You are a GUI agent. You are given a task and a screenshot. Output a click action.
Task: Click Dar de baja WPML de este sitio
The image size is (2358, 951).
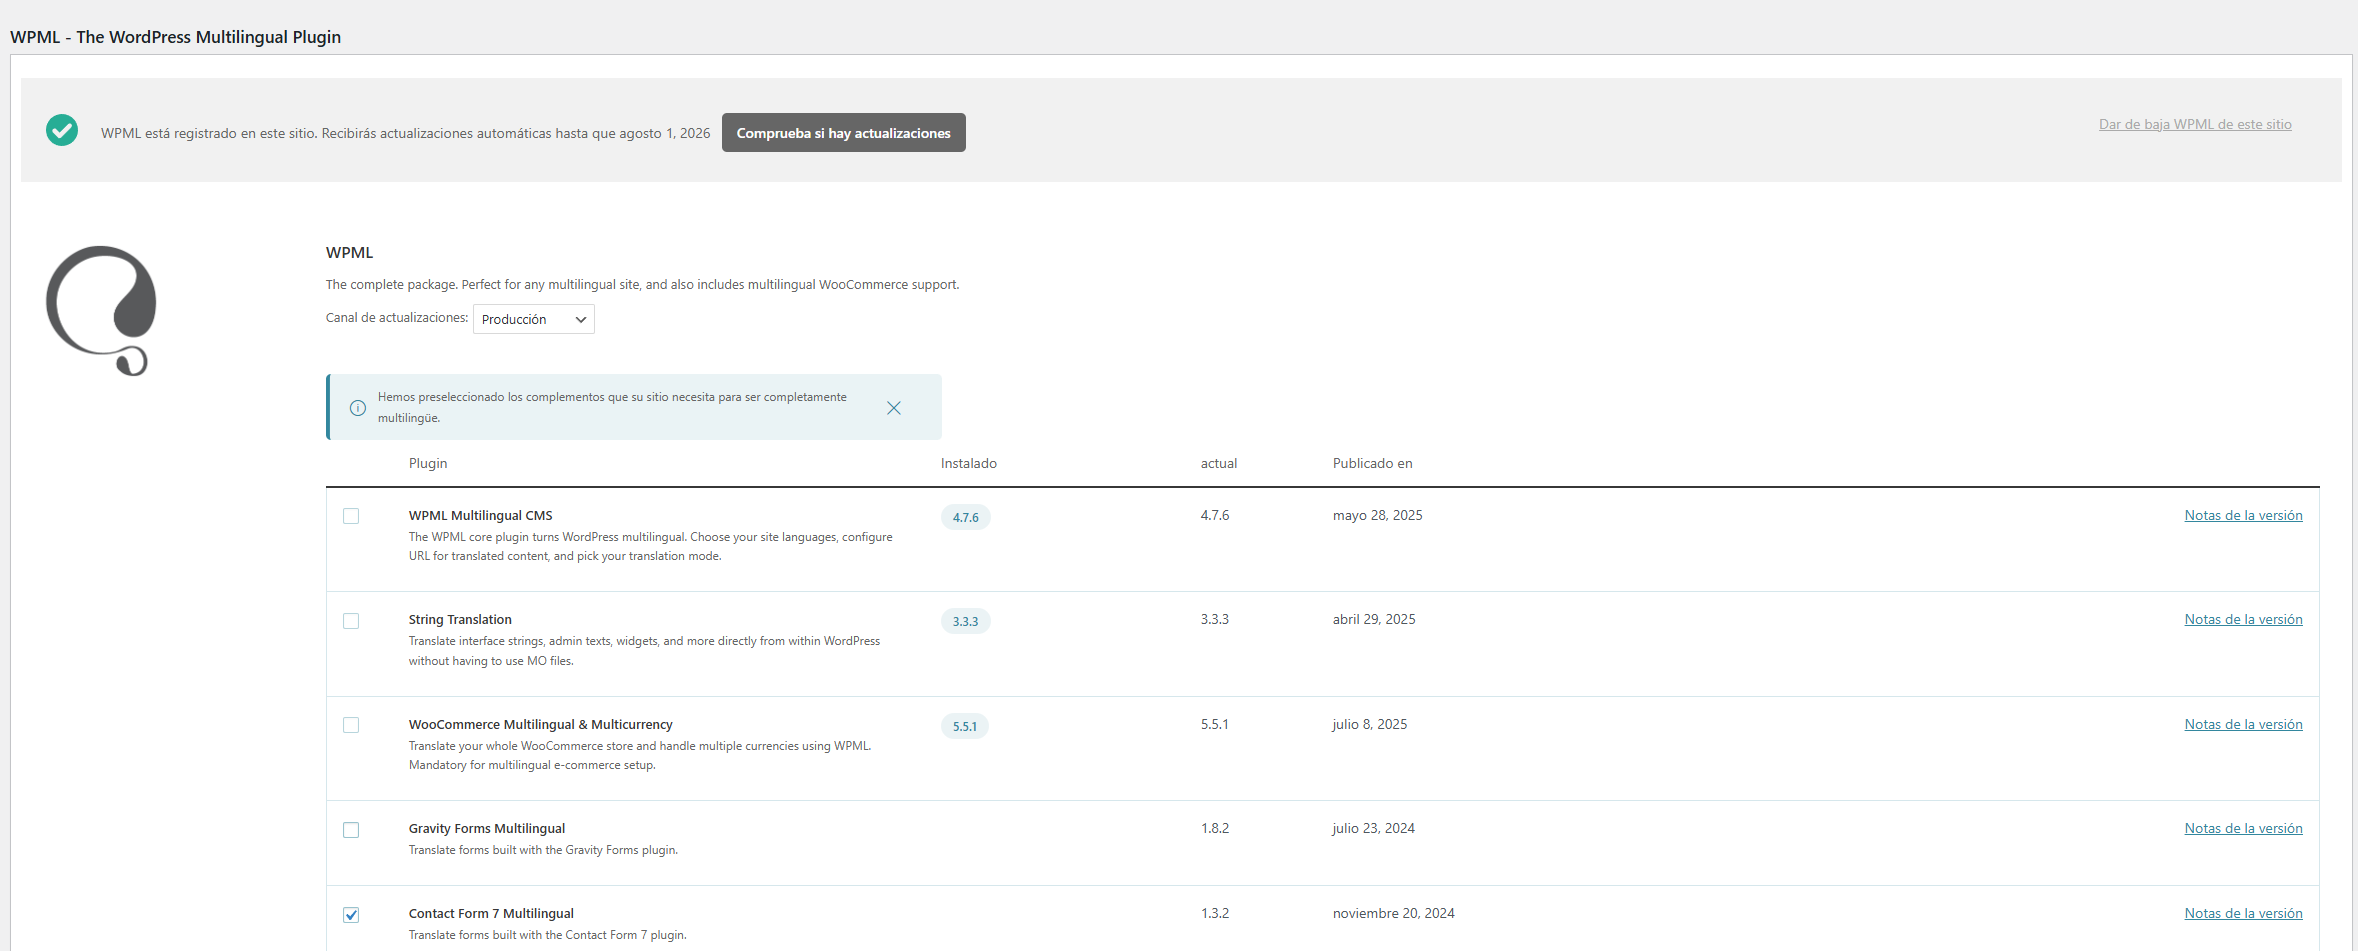(2194, 124)
